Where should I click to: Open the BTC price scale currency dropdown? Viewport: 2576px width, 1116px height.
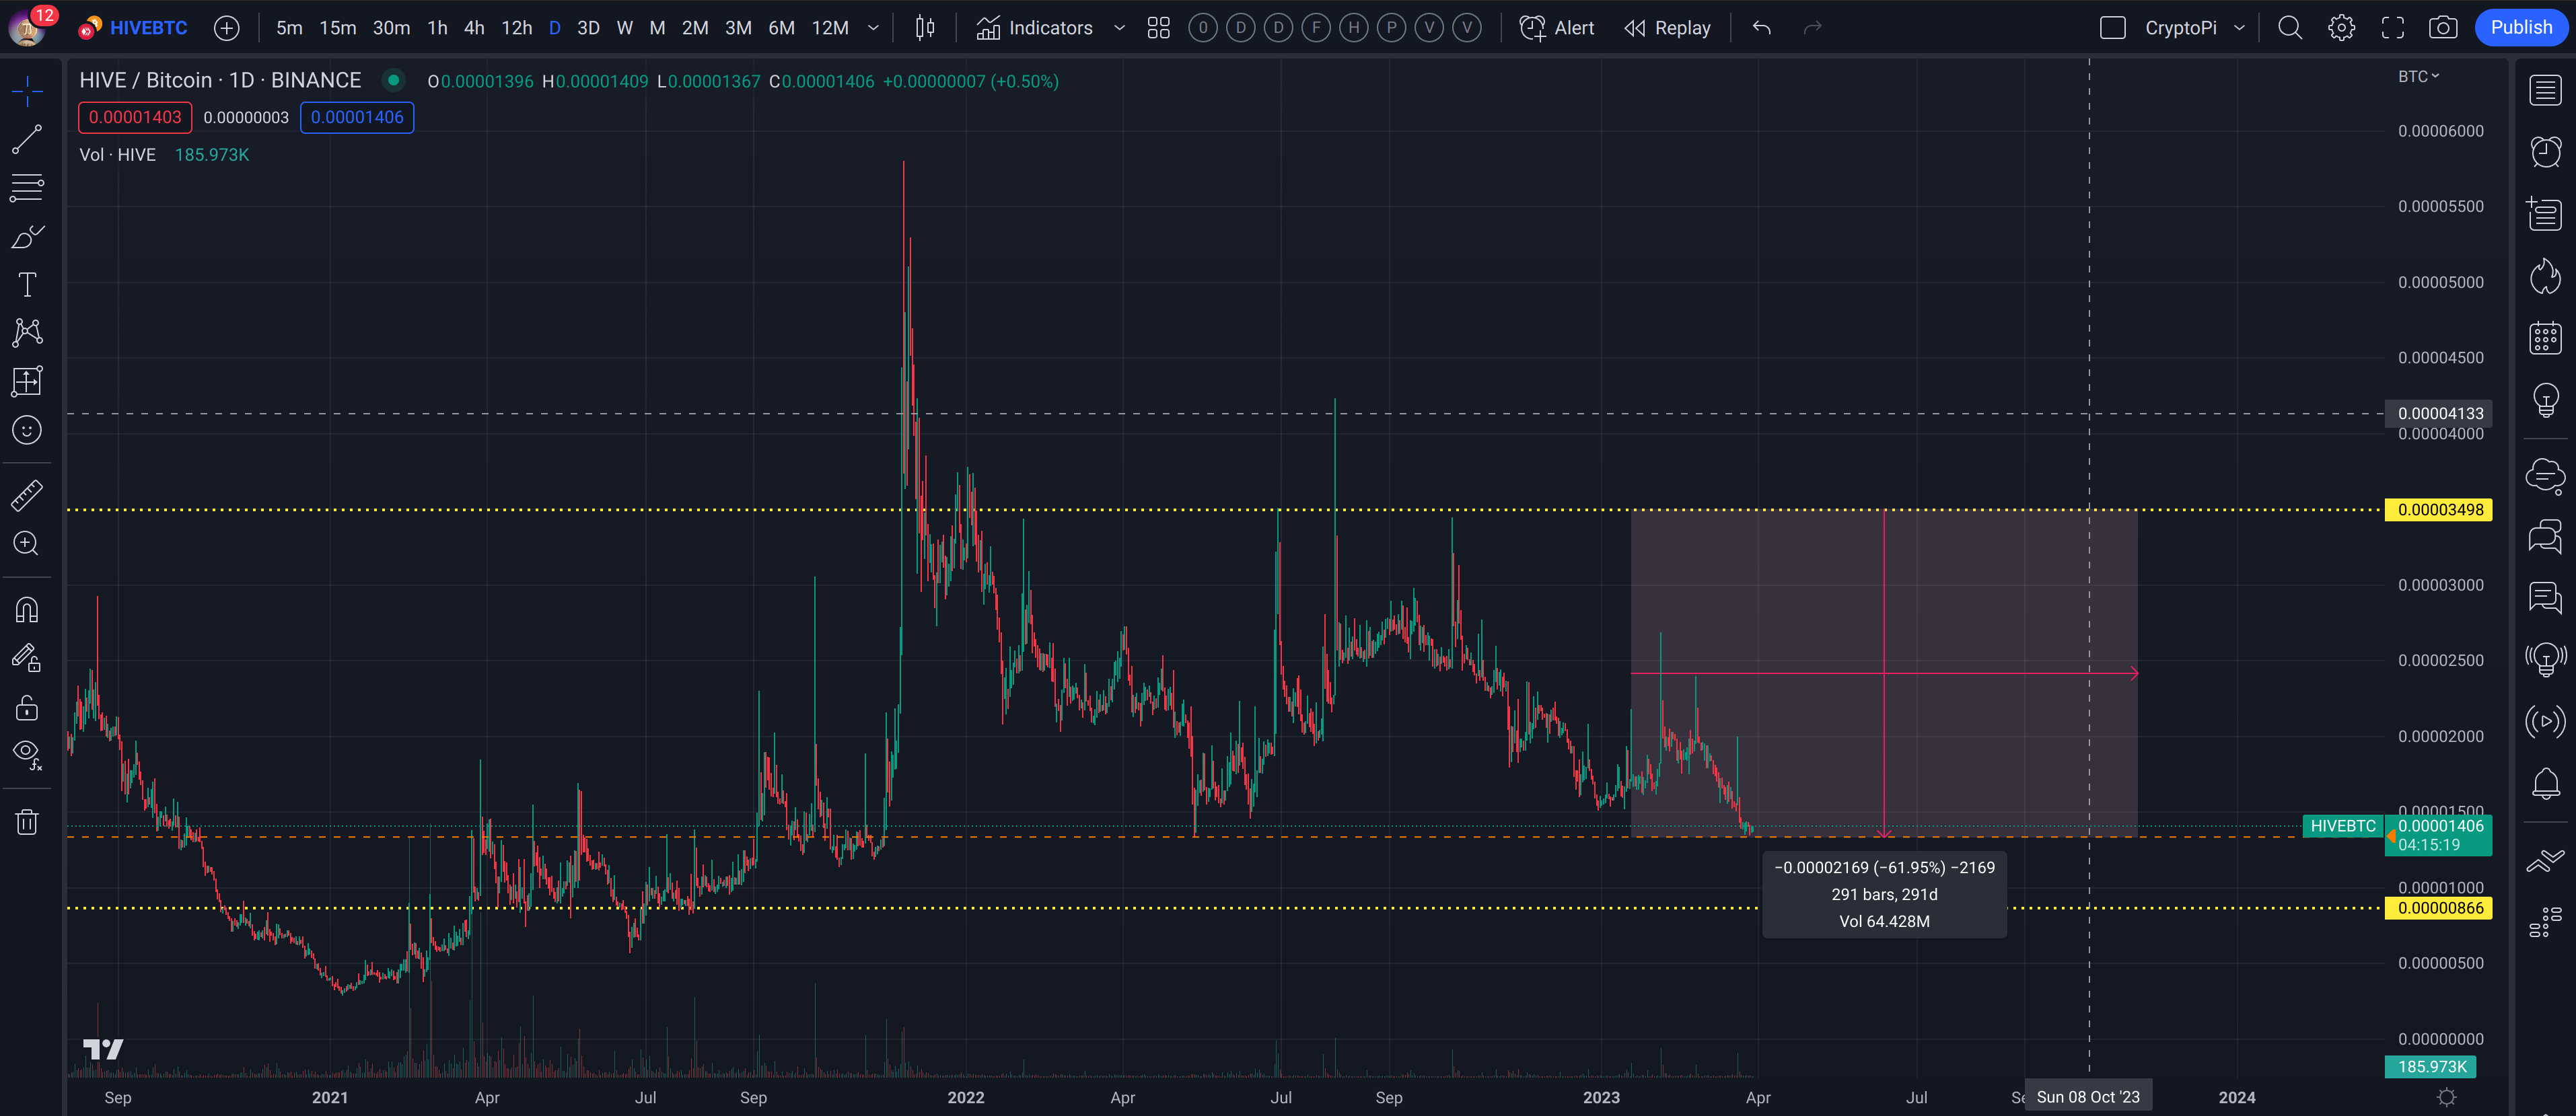pos(2418,76)
